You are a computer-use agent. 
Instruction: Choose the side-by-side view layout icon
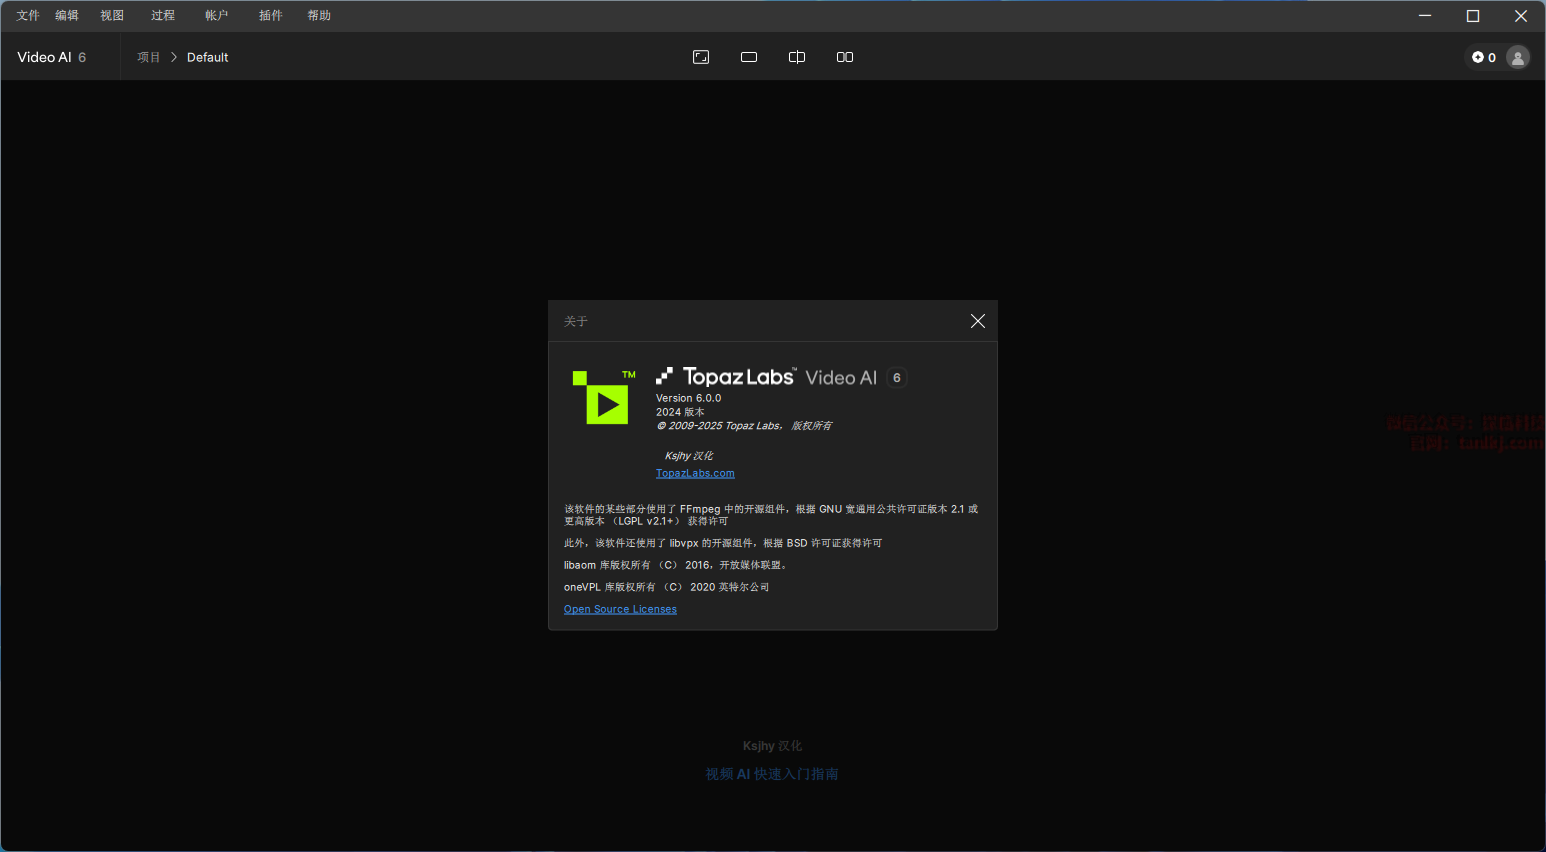(845, 57)
